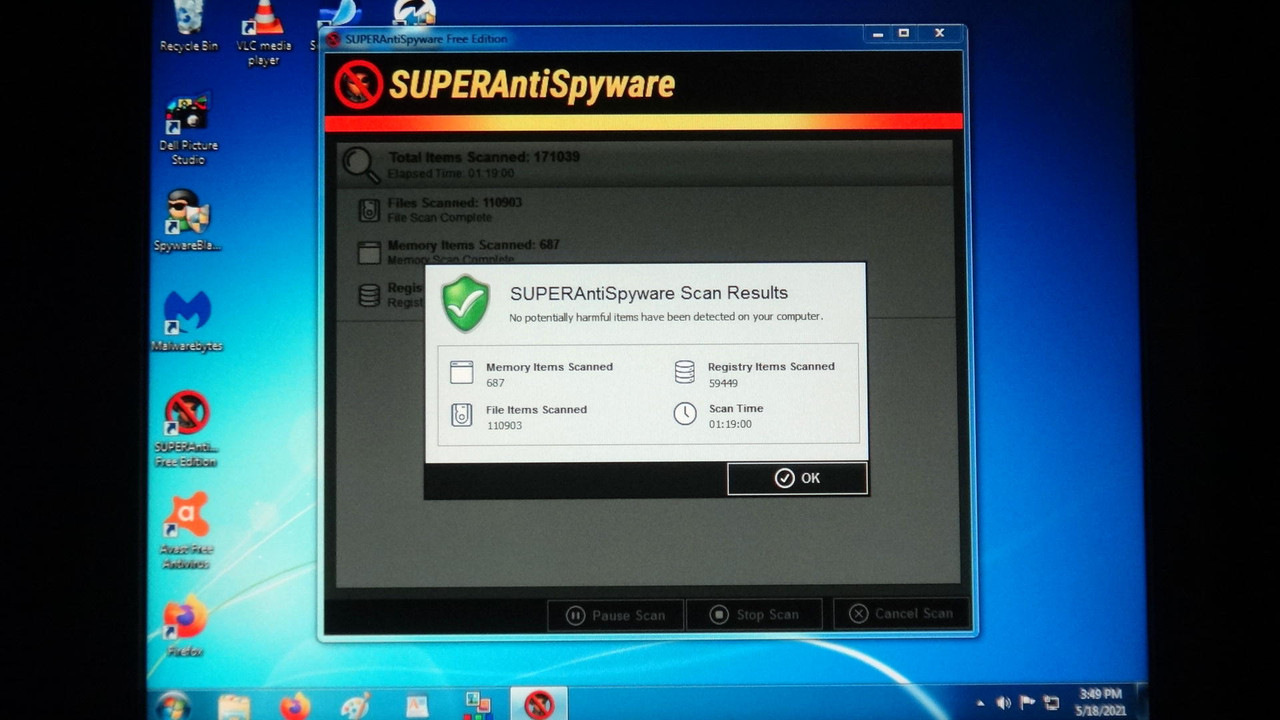Image resolution: width=1280 pixels, height=720 pixels.
Task: Click 'Total Items Scanned: 171039' text
Action: pos(484,157)
